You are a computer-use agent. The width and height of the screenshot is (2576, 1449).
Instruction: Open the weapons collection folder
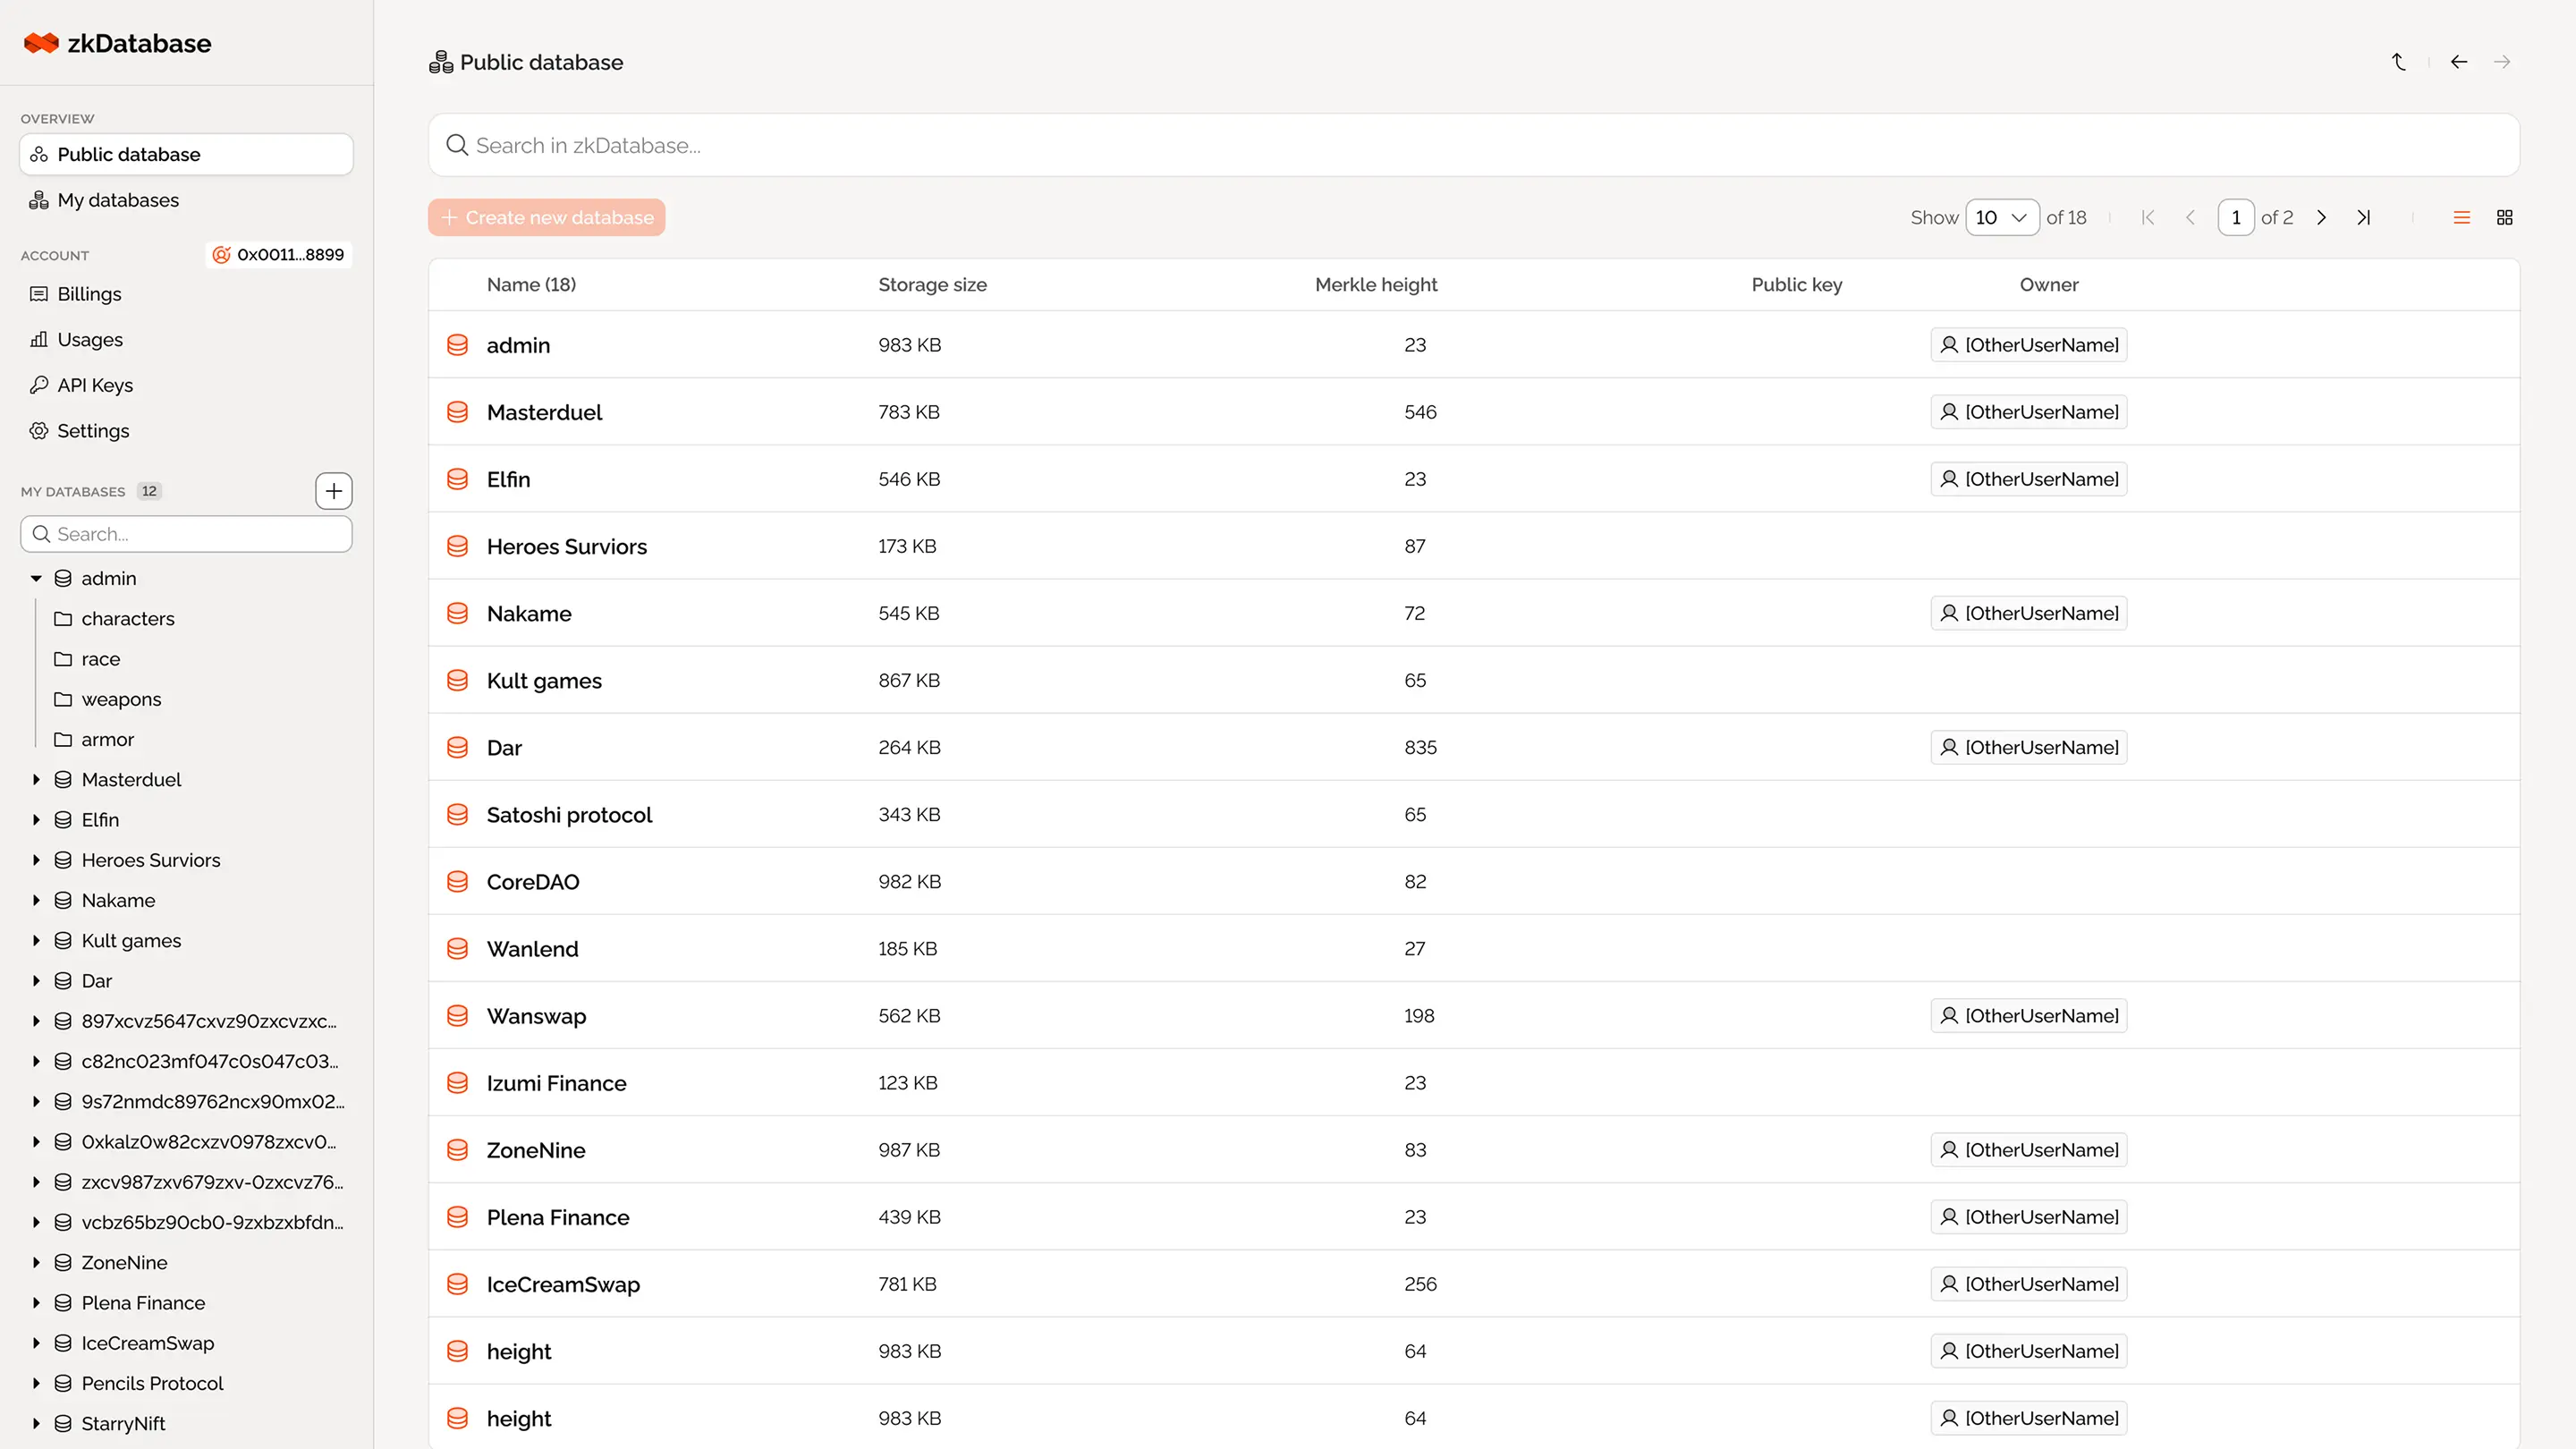tap(108, 699)
